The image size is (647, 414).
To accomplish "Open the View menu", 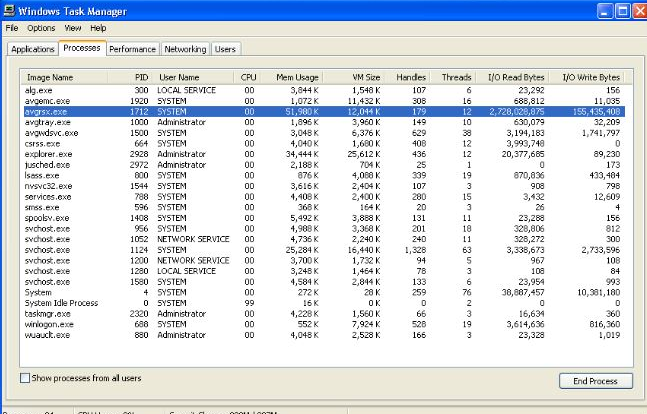I will click(x=73, y=28).
